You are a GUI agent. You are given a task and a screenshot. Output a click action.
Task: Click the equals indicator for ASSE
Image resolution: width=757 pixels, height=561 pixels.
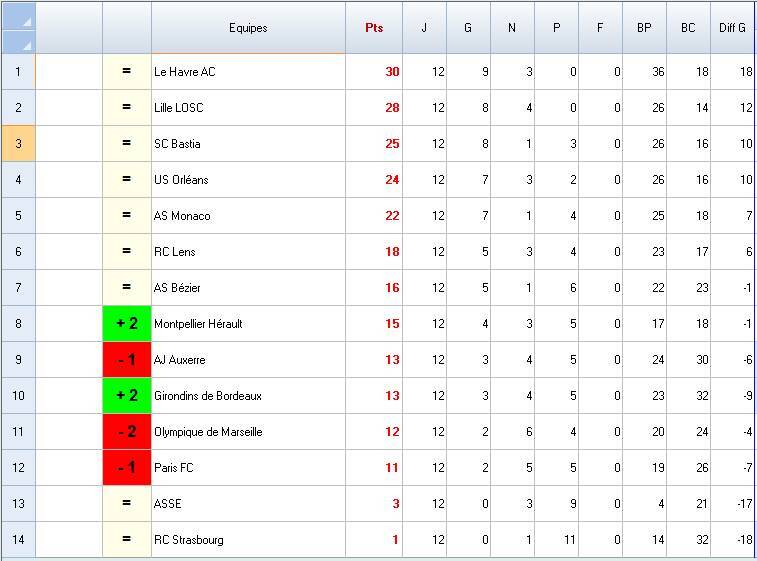click(127, 504)
